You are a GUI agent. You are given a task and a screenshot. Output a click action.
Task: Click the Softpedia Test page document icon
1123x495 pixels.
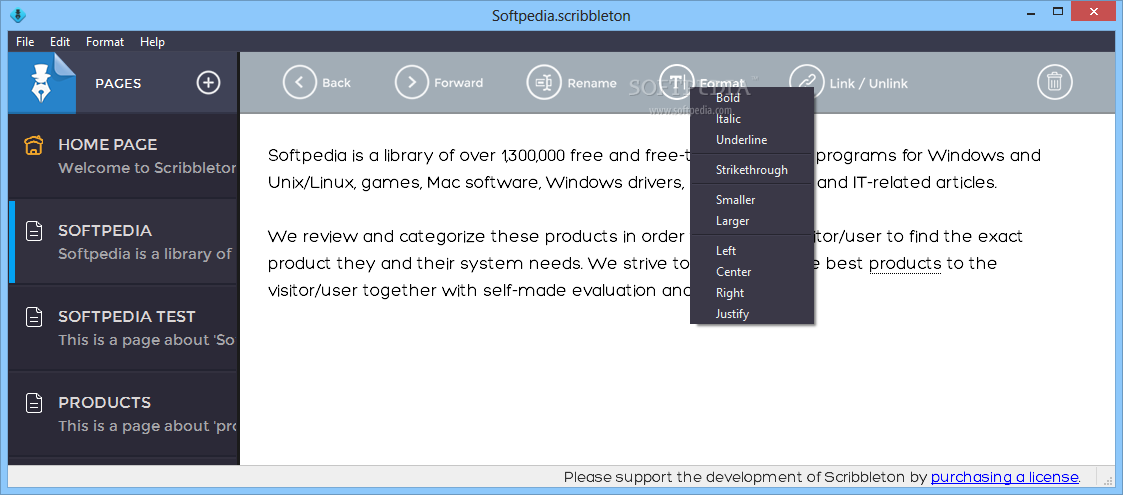(x=34, y=317)
